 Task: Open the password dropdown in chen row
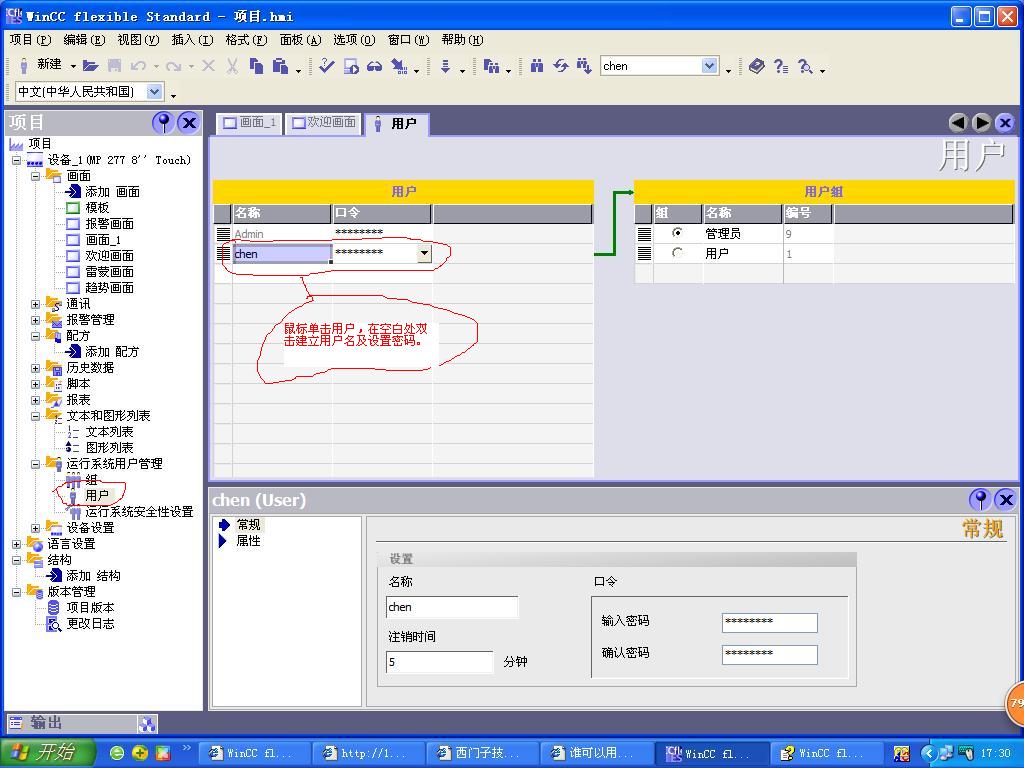click(x=424, y=253)
